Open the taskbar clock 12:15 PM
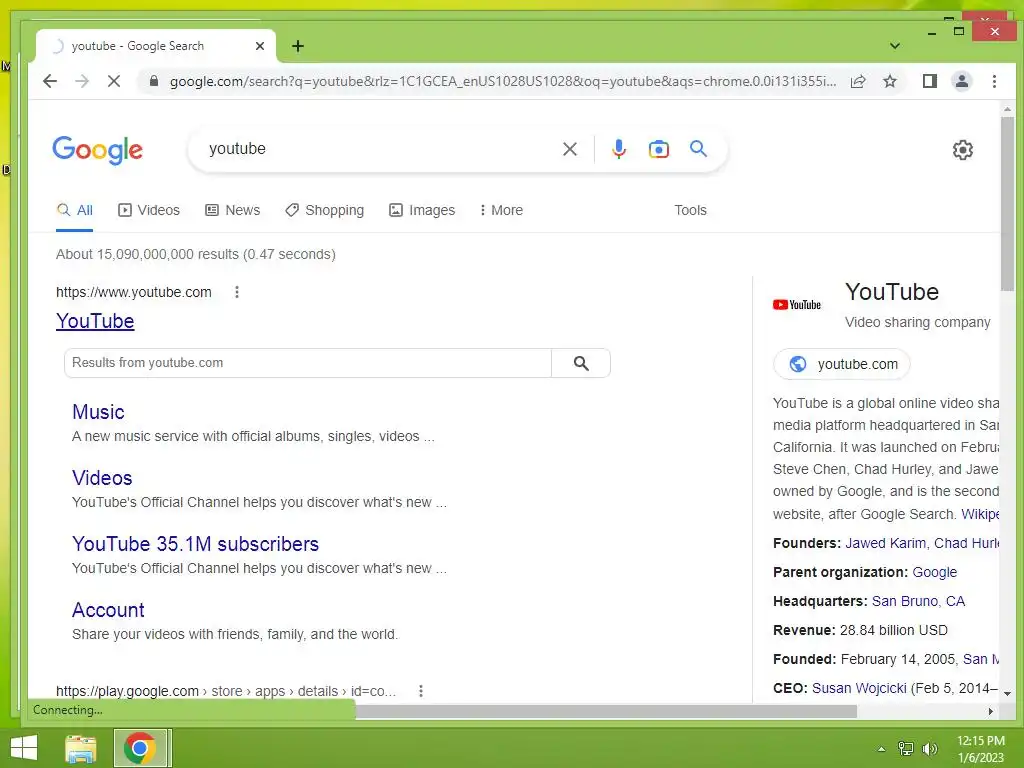 980,749
